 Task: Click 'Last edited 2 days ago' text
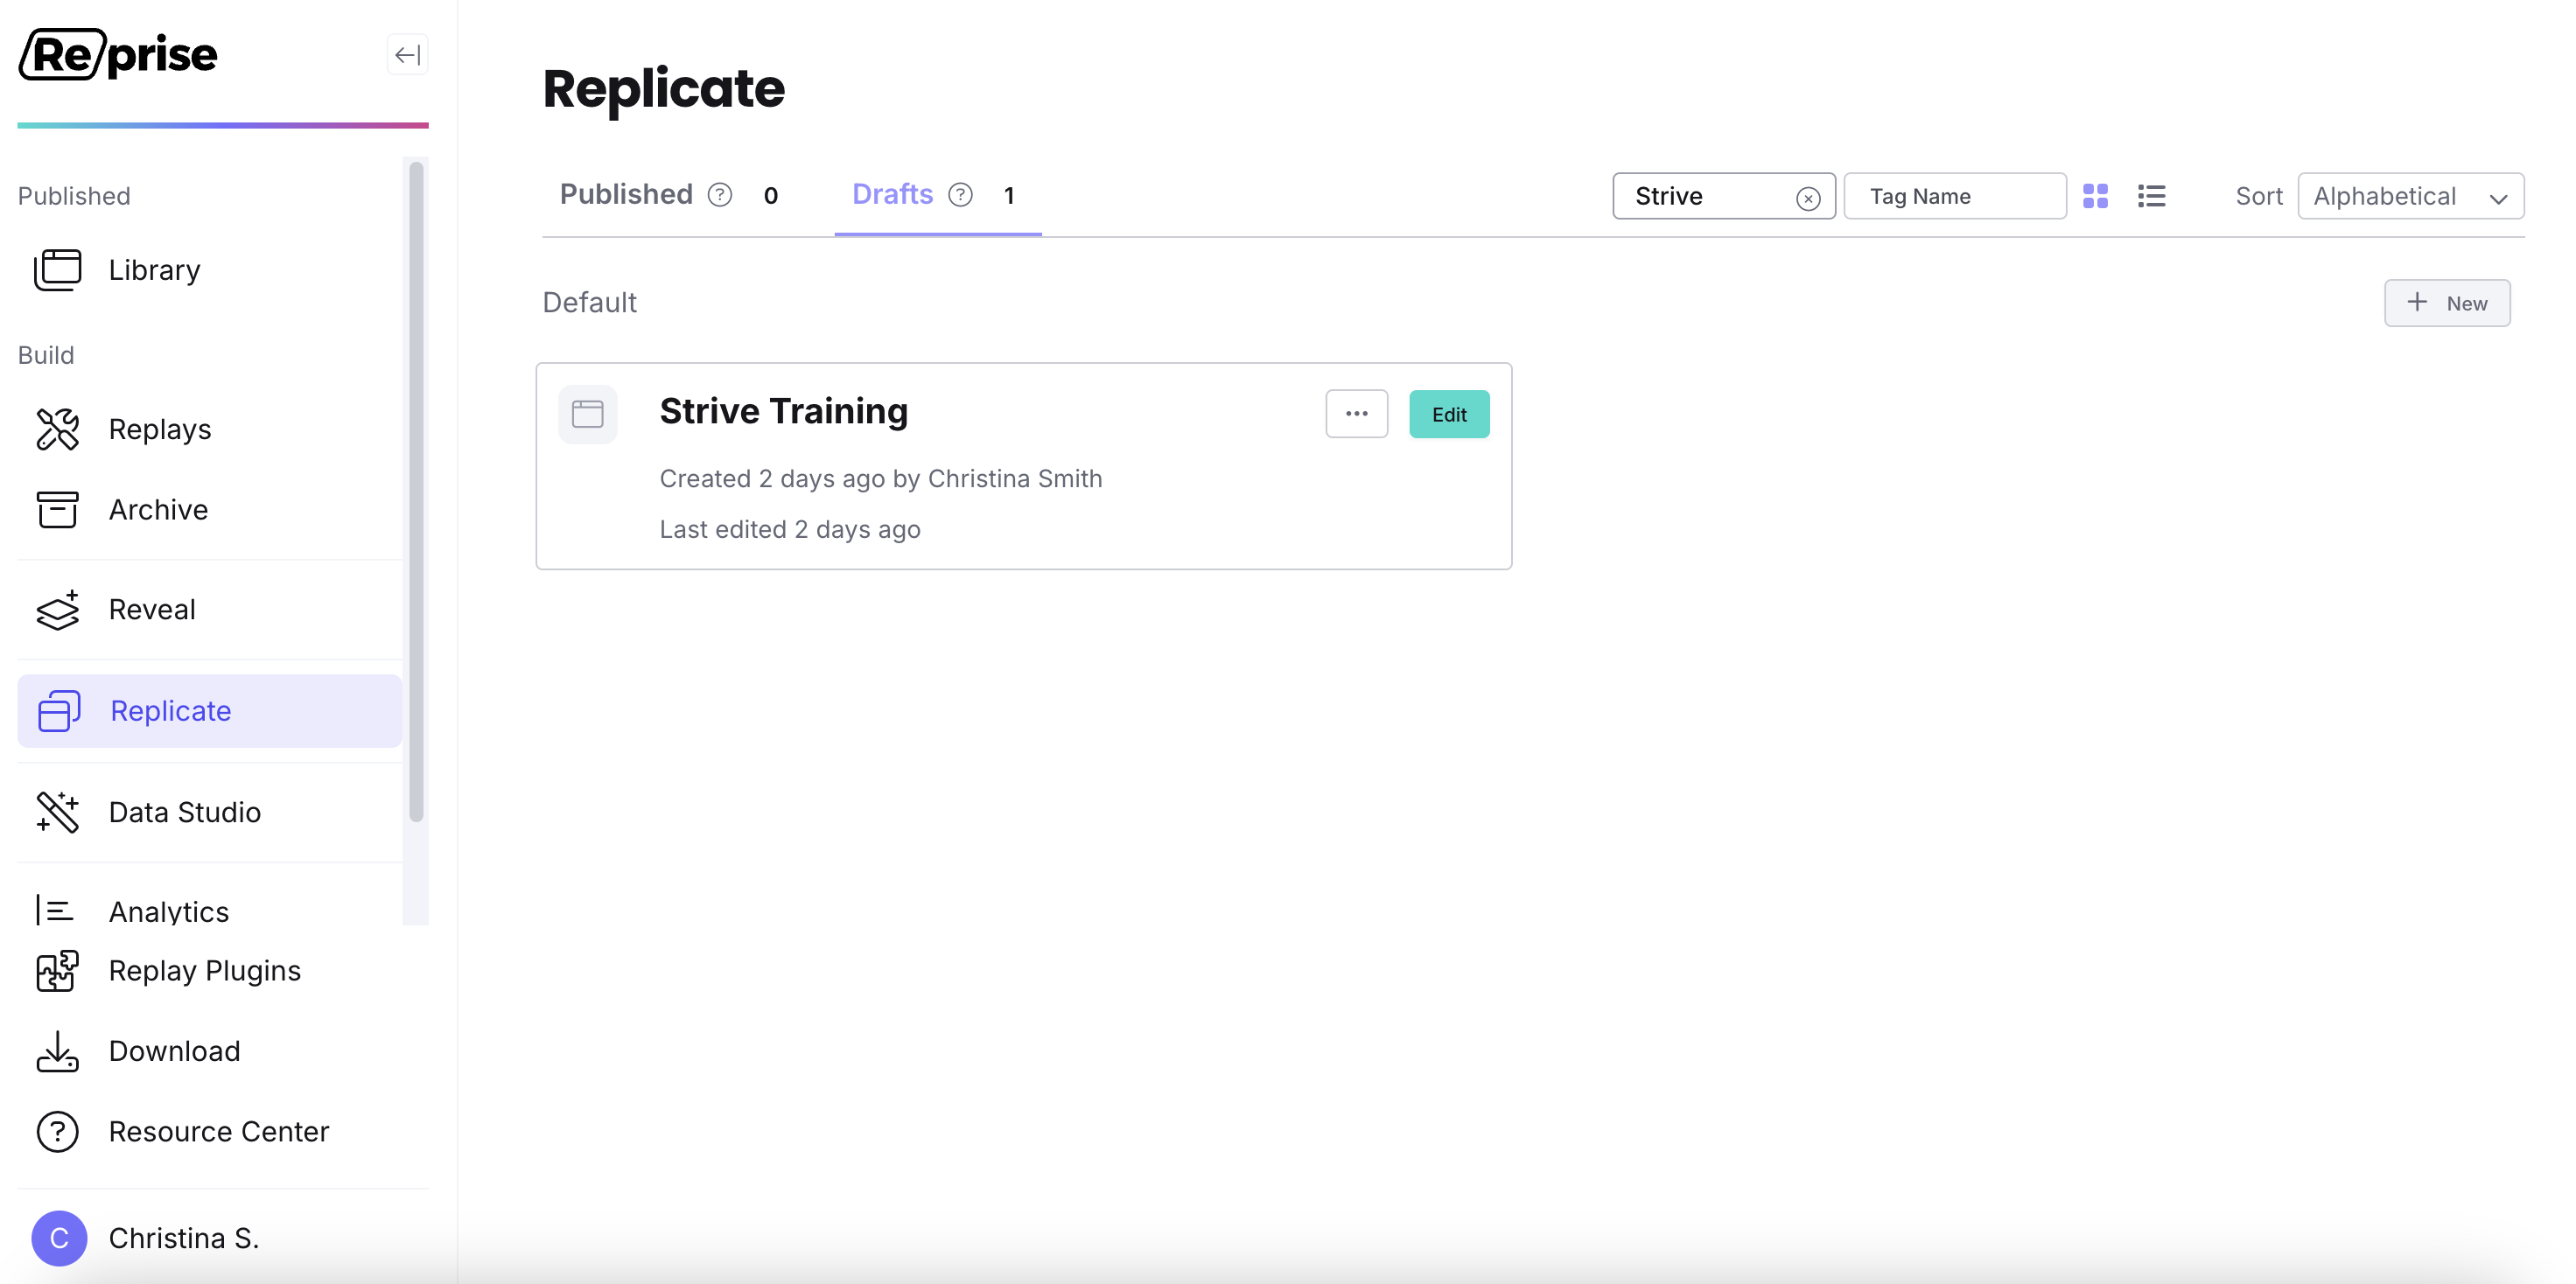click(790, 530)
